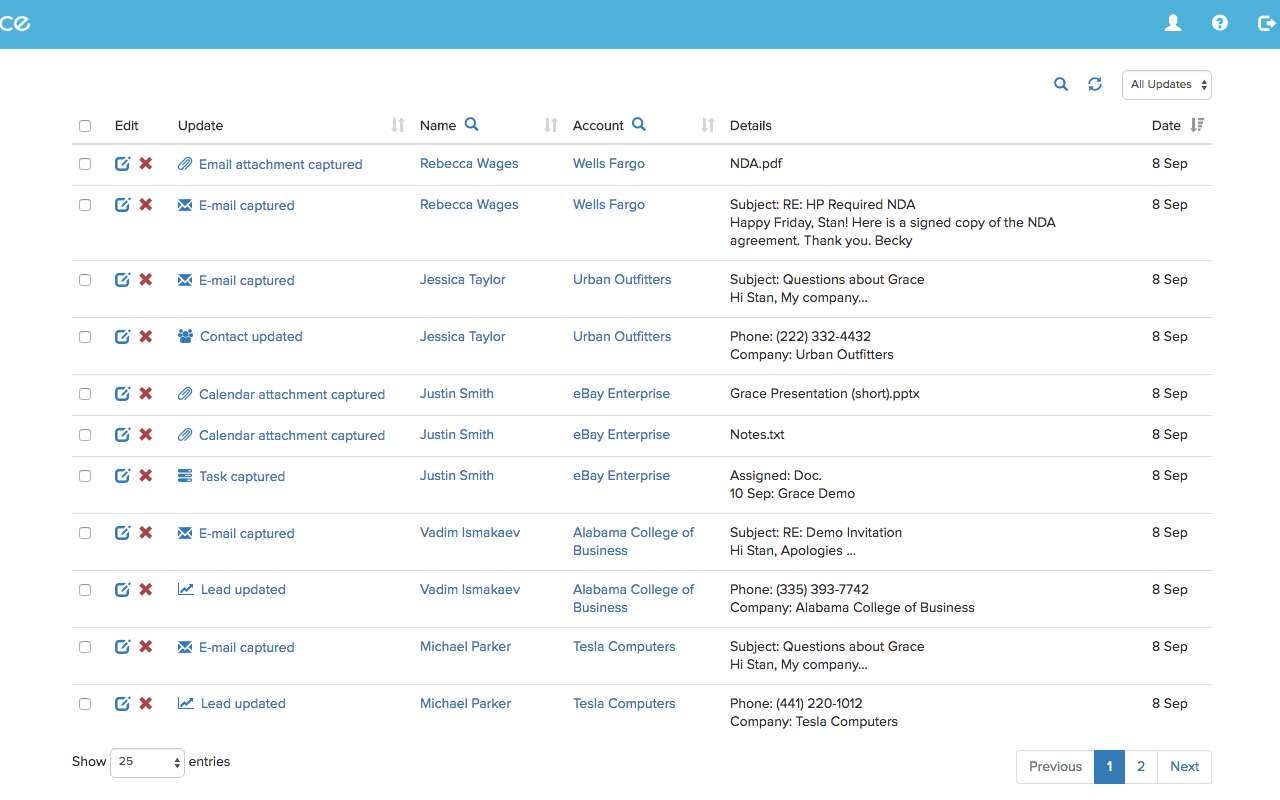Screen dimensions: 1280x800
Task: Open the Email attachment captured link
Action: (281, 164)
